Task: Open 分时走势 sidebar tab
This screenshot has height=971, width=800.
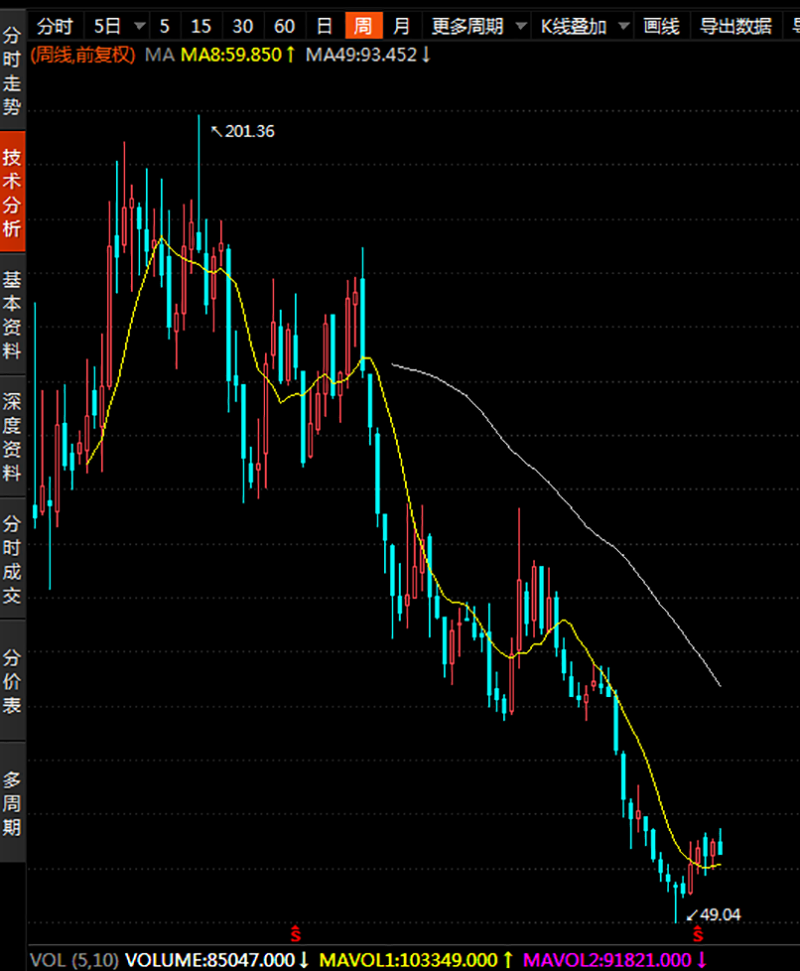Action: coord(12,71)
